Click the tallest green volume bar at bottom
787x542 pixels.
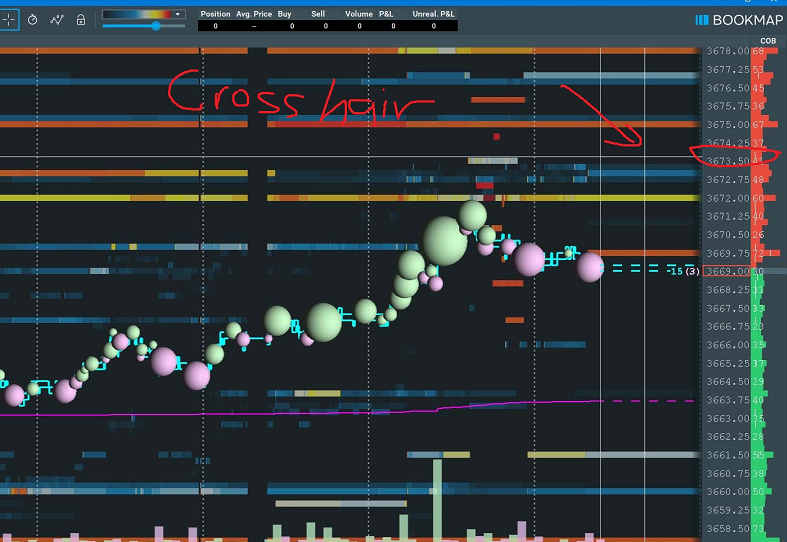pos(437,500)
